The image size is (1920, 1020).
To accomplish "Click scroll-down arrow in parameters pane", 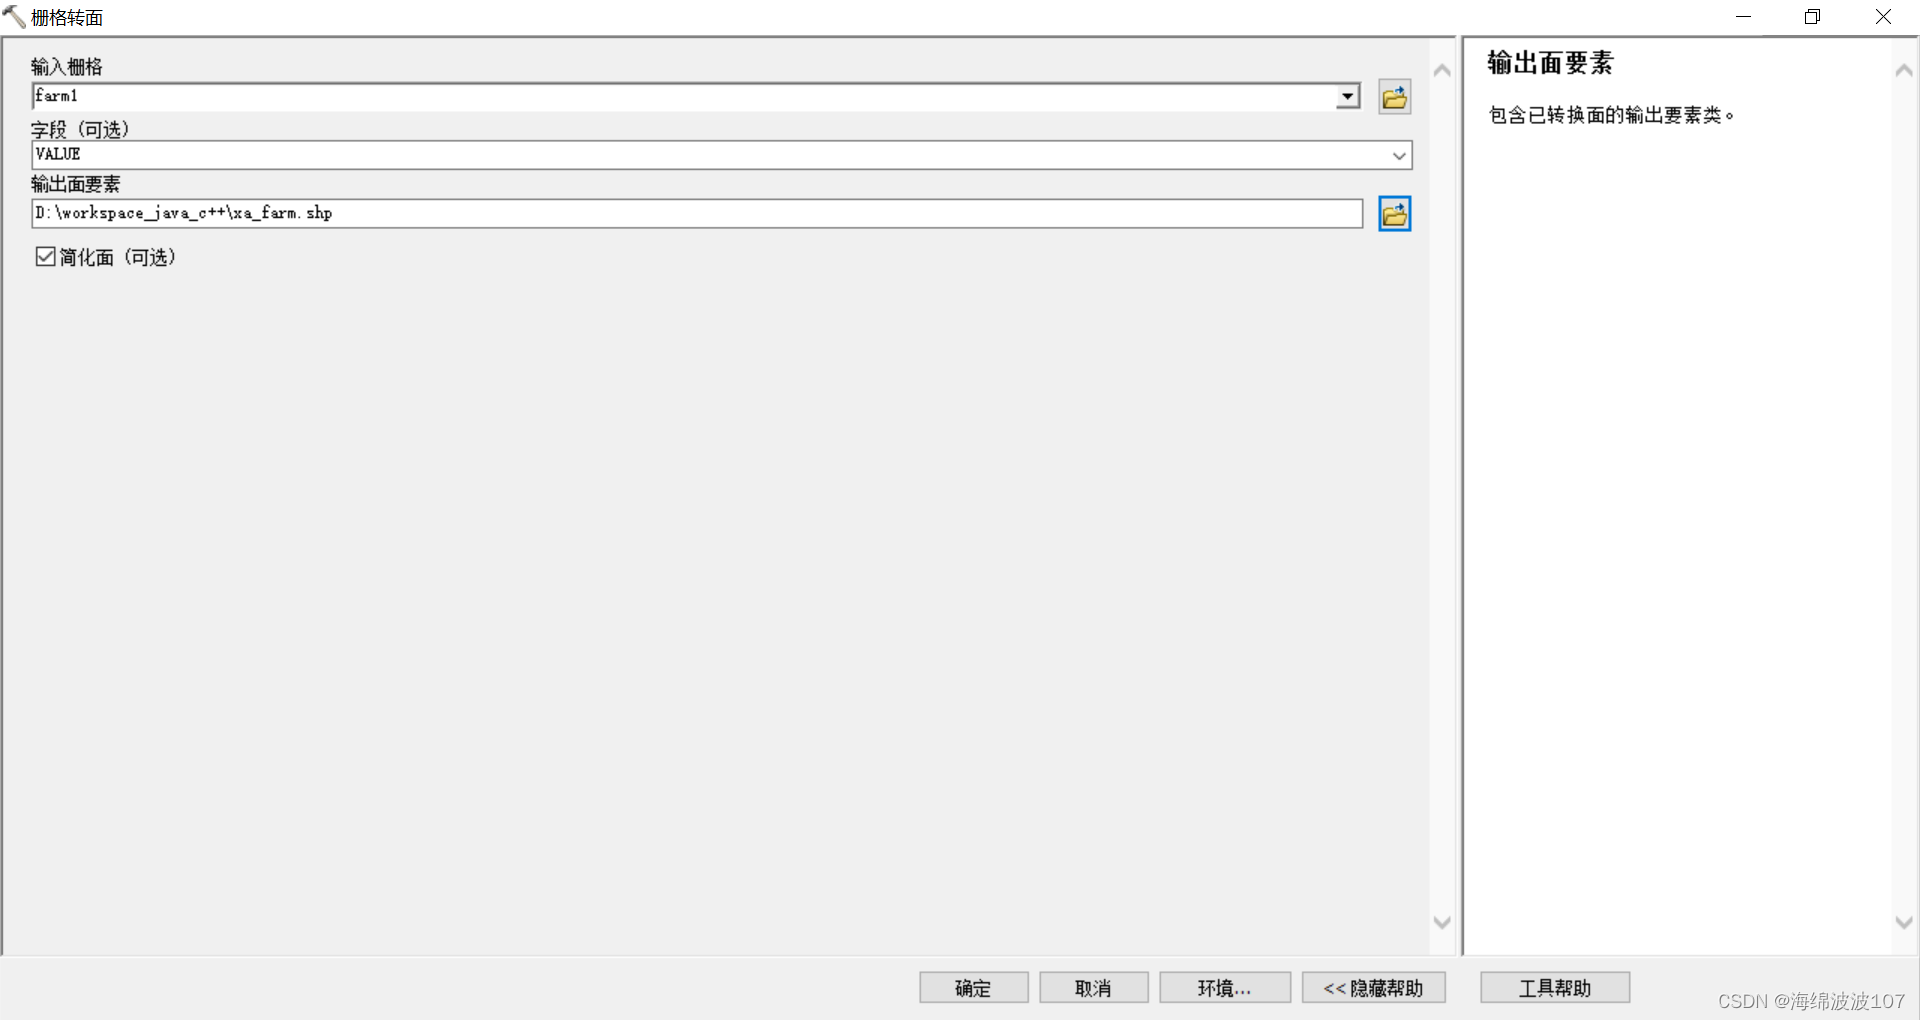I will [1442, 922].
